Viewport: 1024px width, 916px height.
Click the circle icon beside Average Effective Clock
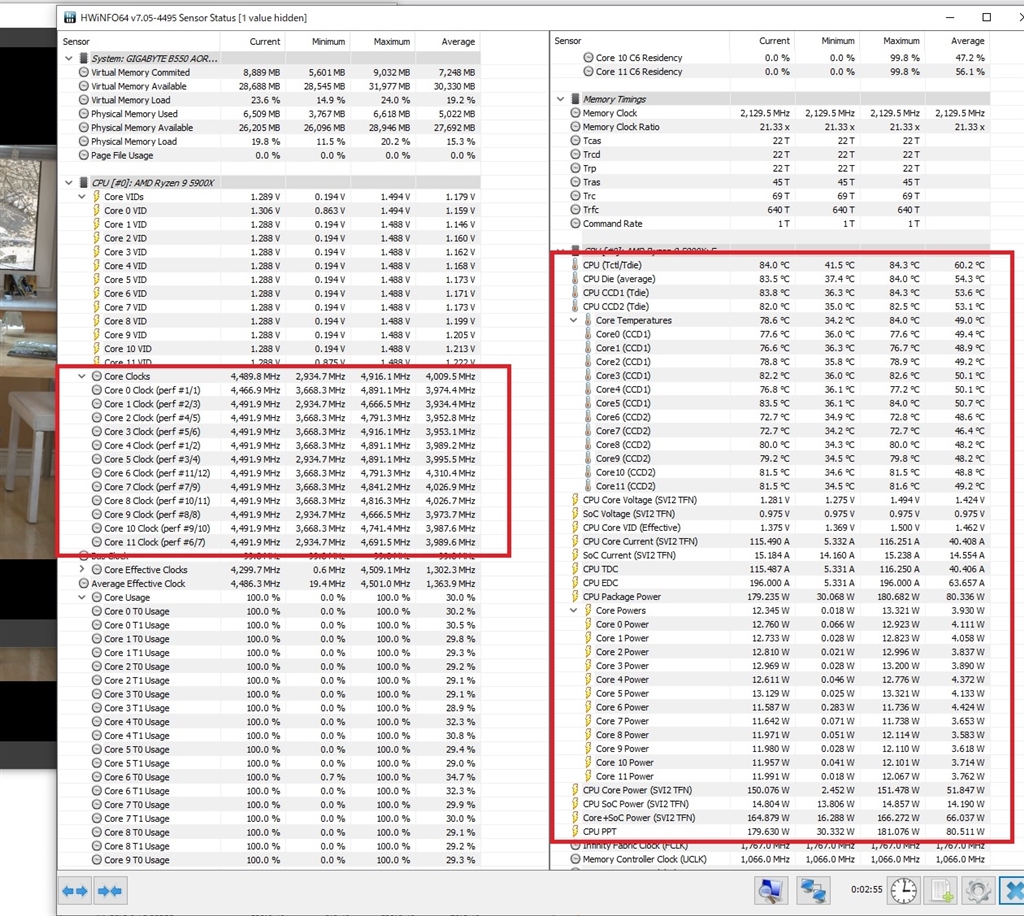coord(84,583)
